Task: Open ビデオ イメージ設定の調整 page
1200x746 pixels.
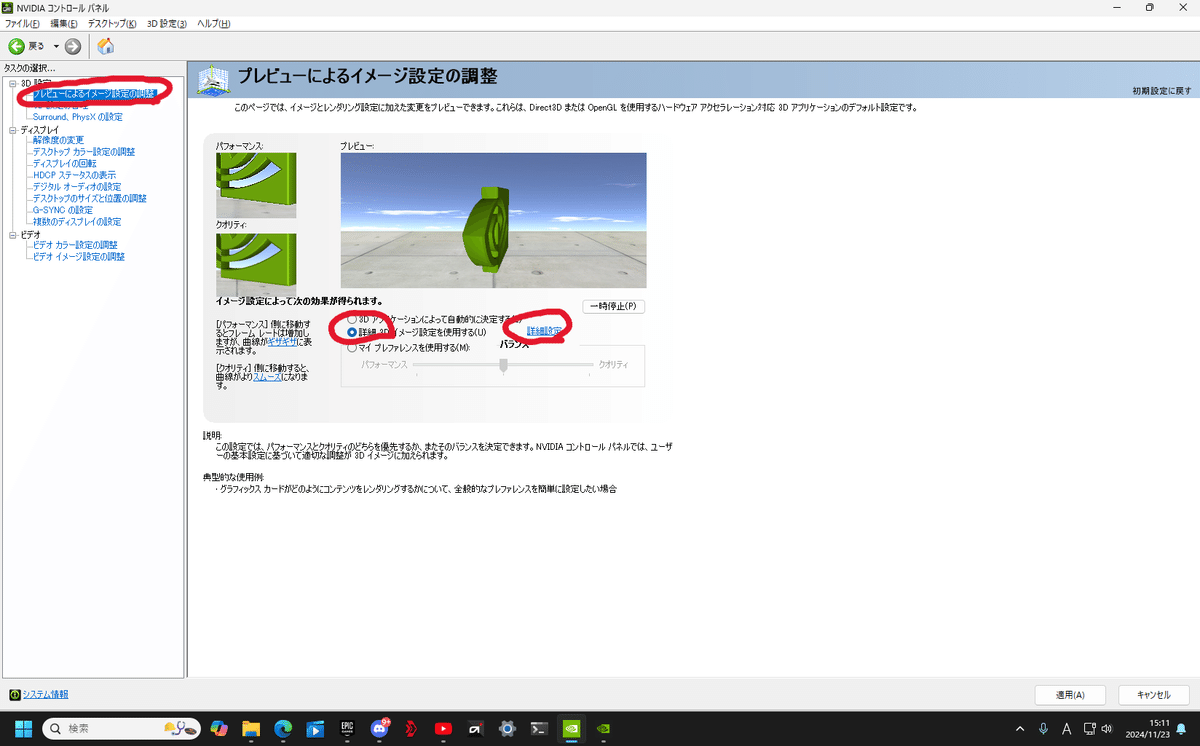Action: (x=78, y=257)
